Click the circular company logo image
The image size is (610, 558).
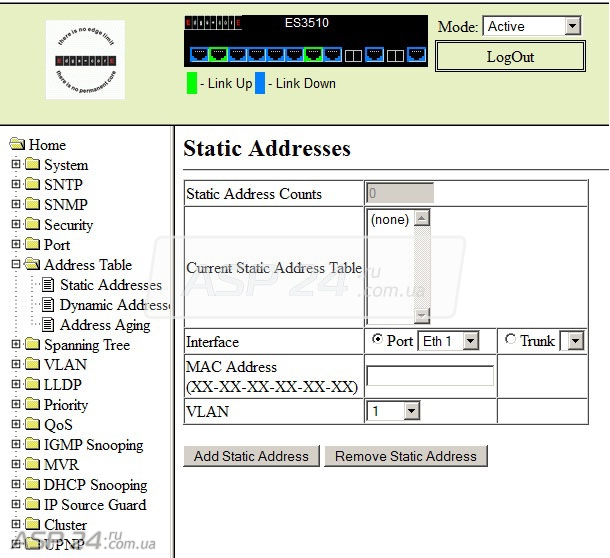85,60
